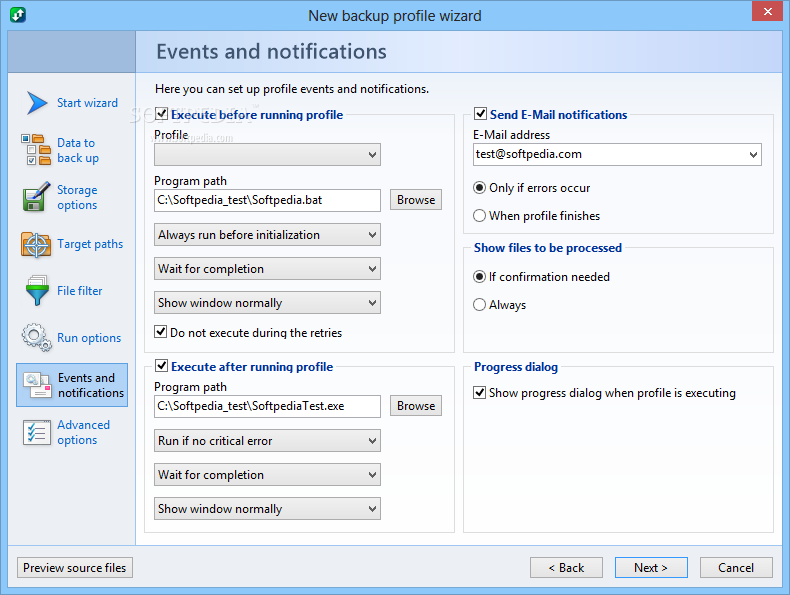Viewport: 790px width, 595px height.
Task: Open Advanced options step
Action: [83, 432]
